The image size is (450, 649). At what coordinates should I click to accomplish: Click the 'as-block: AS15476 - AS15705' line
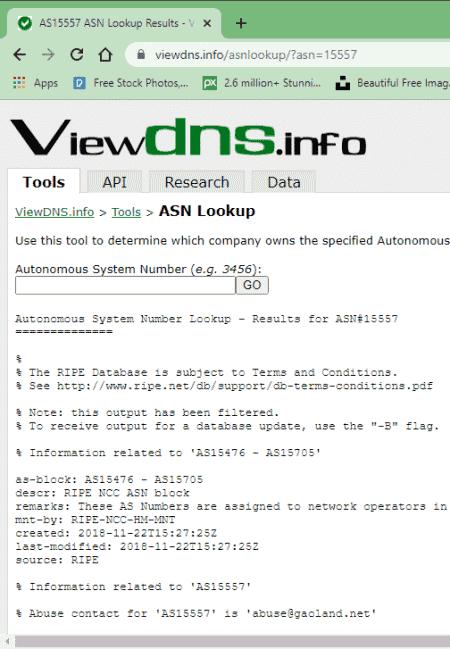[x=109, y=480]
